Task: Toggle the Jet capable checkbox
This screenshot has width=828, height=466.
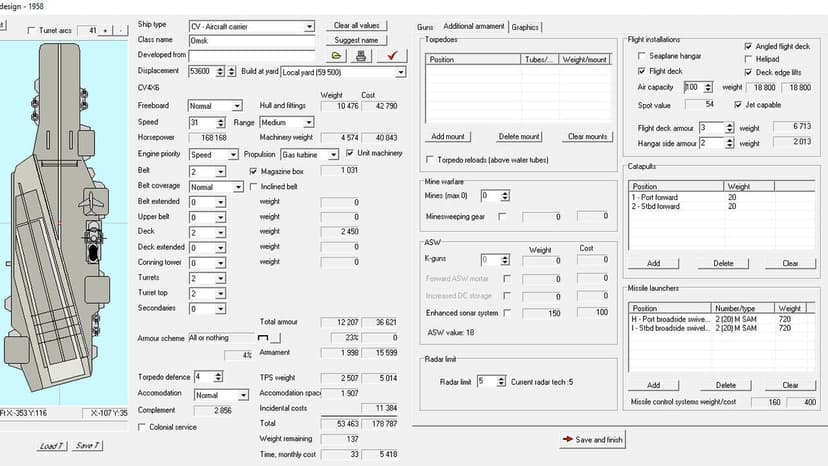Action: pos(738,105)
